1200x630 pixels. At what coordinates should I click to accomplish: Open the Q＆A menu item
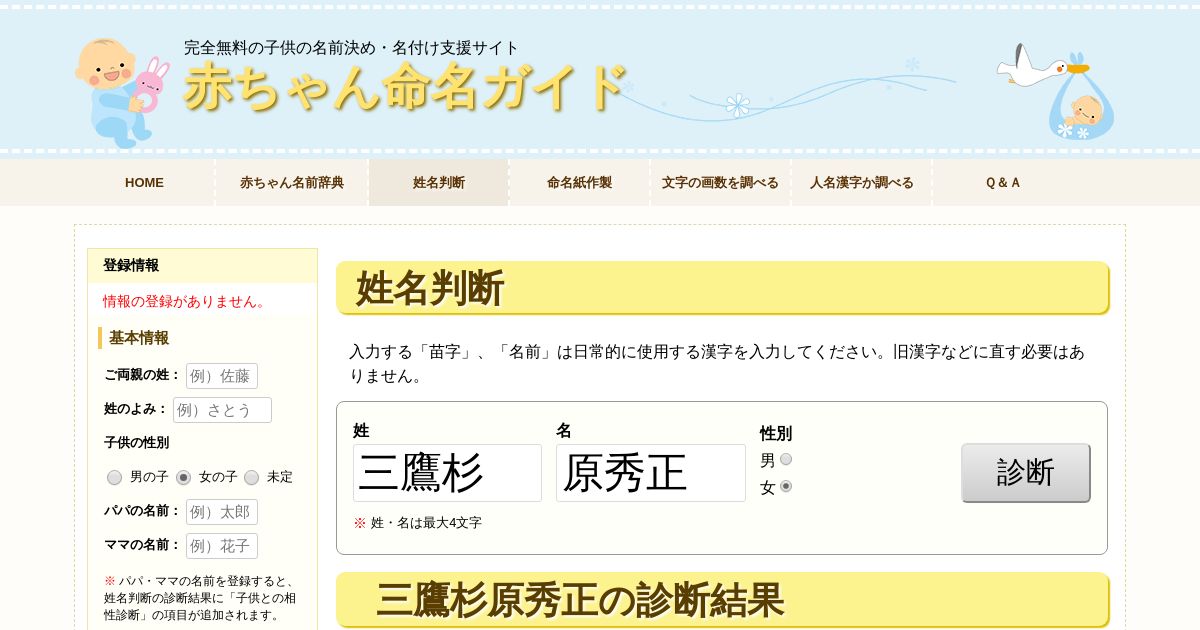coord(1003,183)
